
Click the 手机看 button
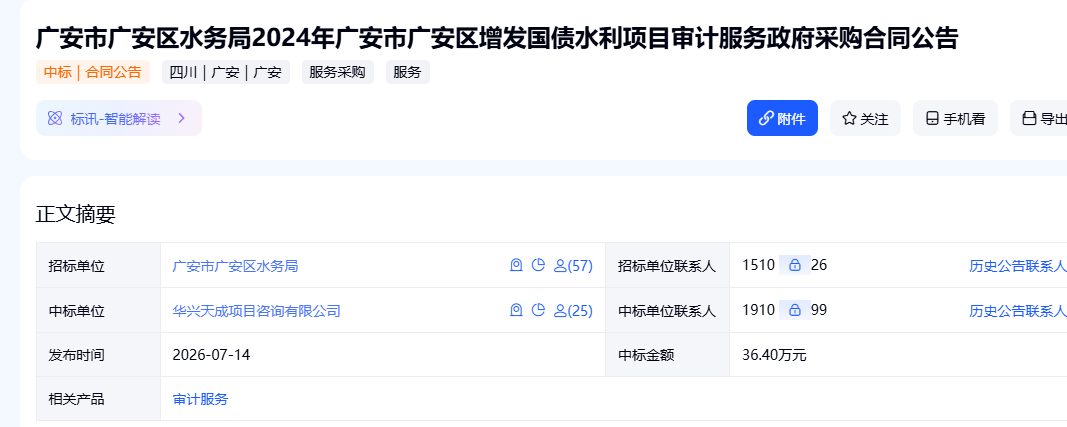955,118
